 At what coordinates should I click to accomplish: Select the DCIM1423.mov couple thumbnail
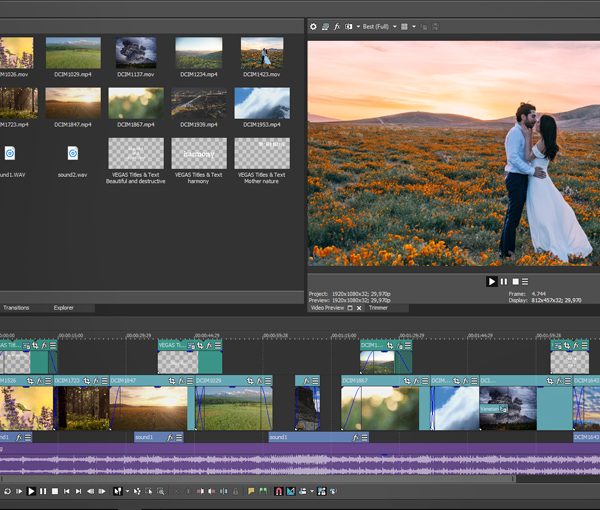(262, 53)
